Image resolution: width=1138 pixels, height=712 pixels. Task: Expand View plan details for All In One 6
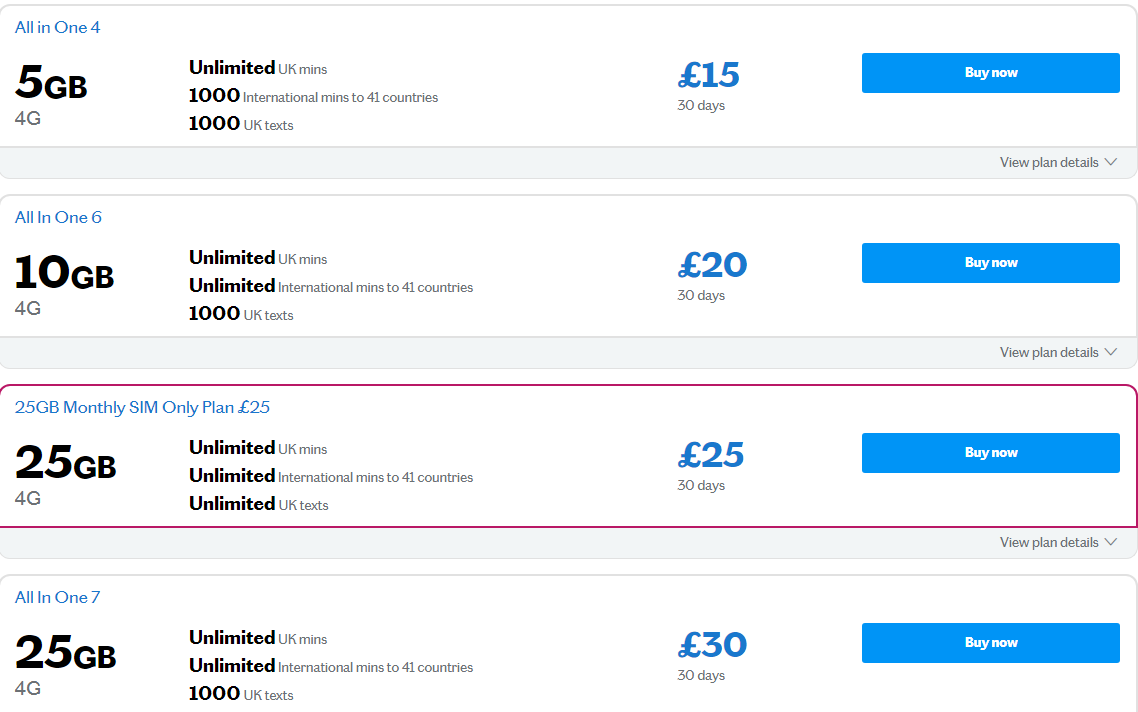(1049, 353)
